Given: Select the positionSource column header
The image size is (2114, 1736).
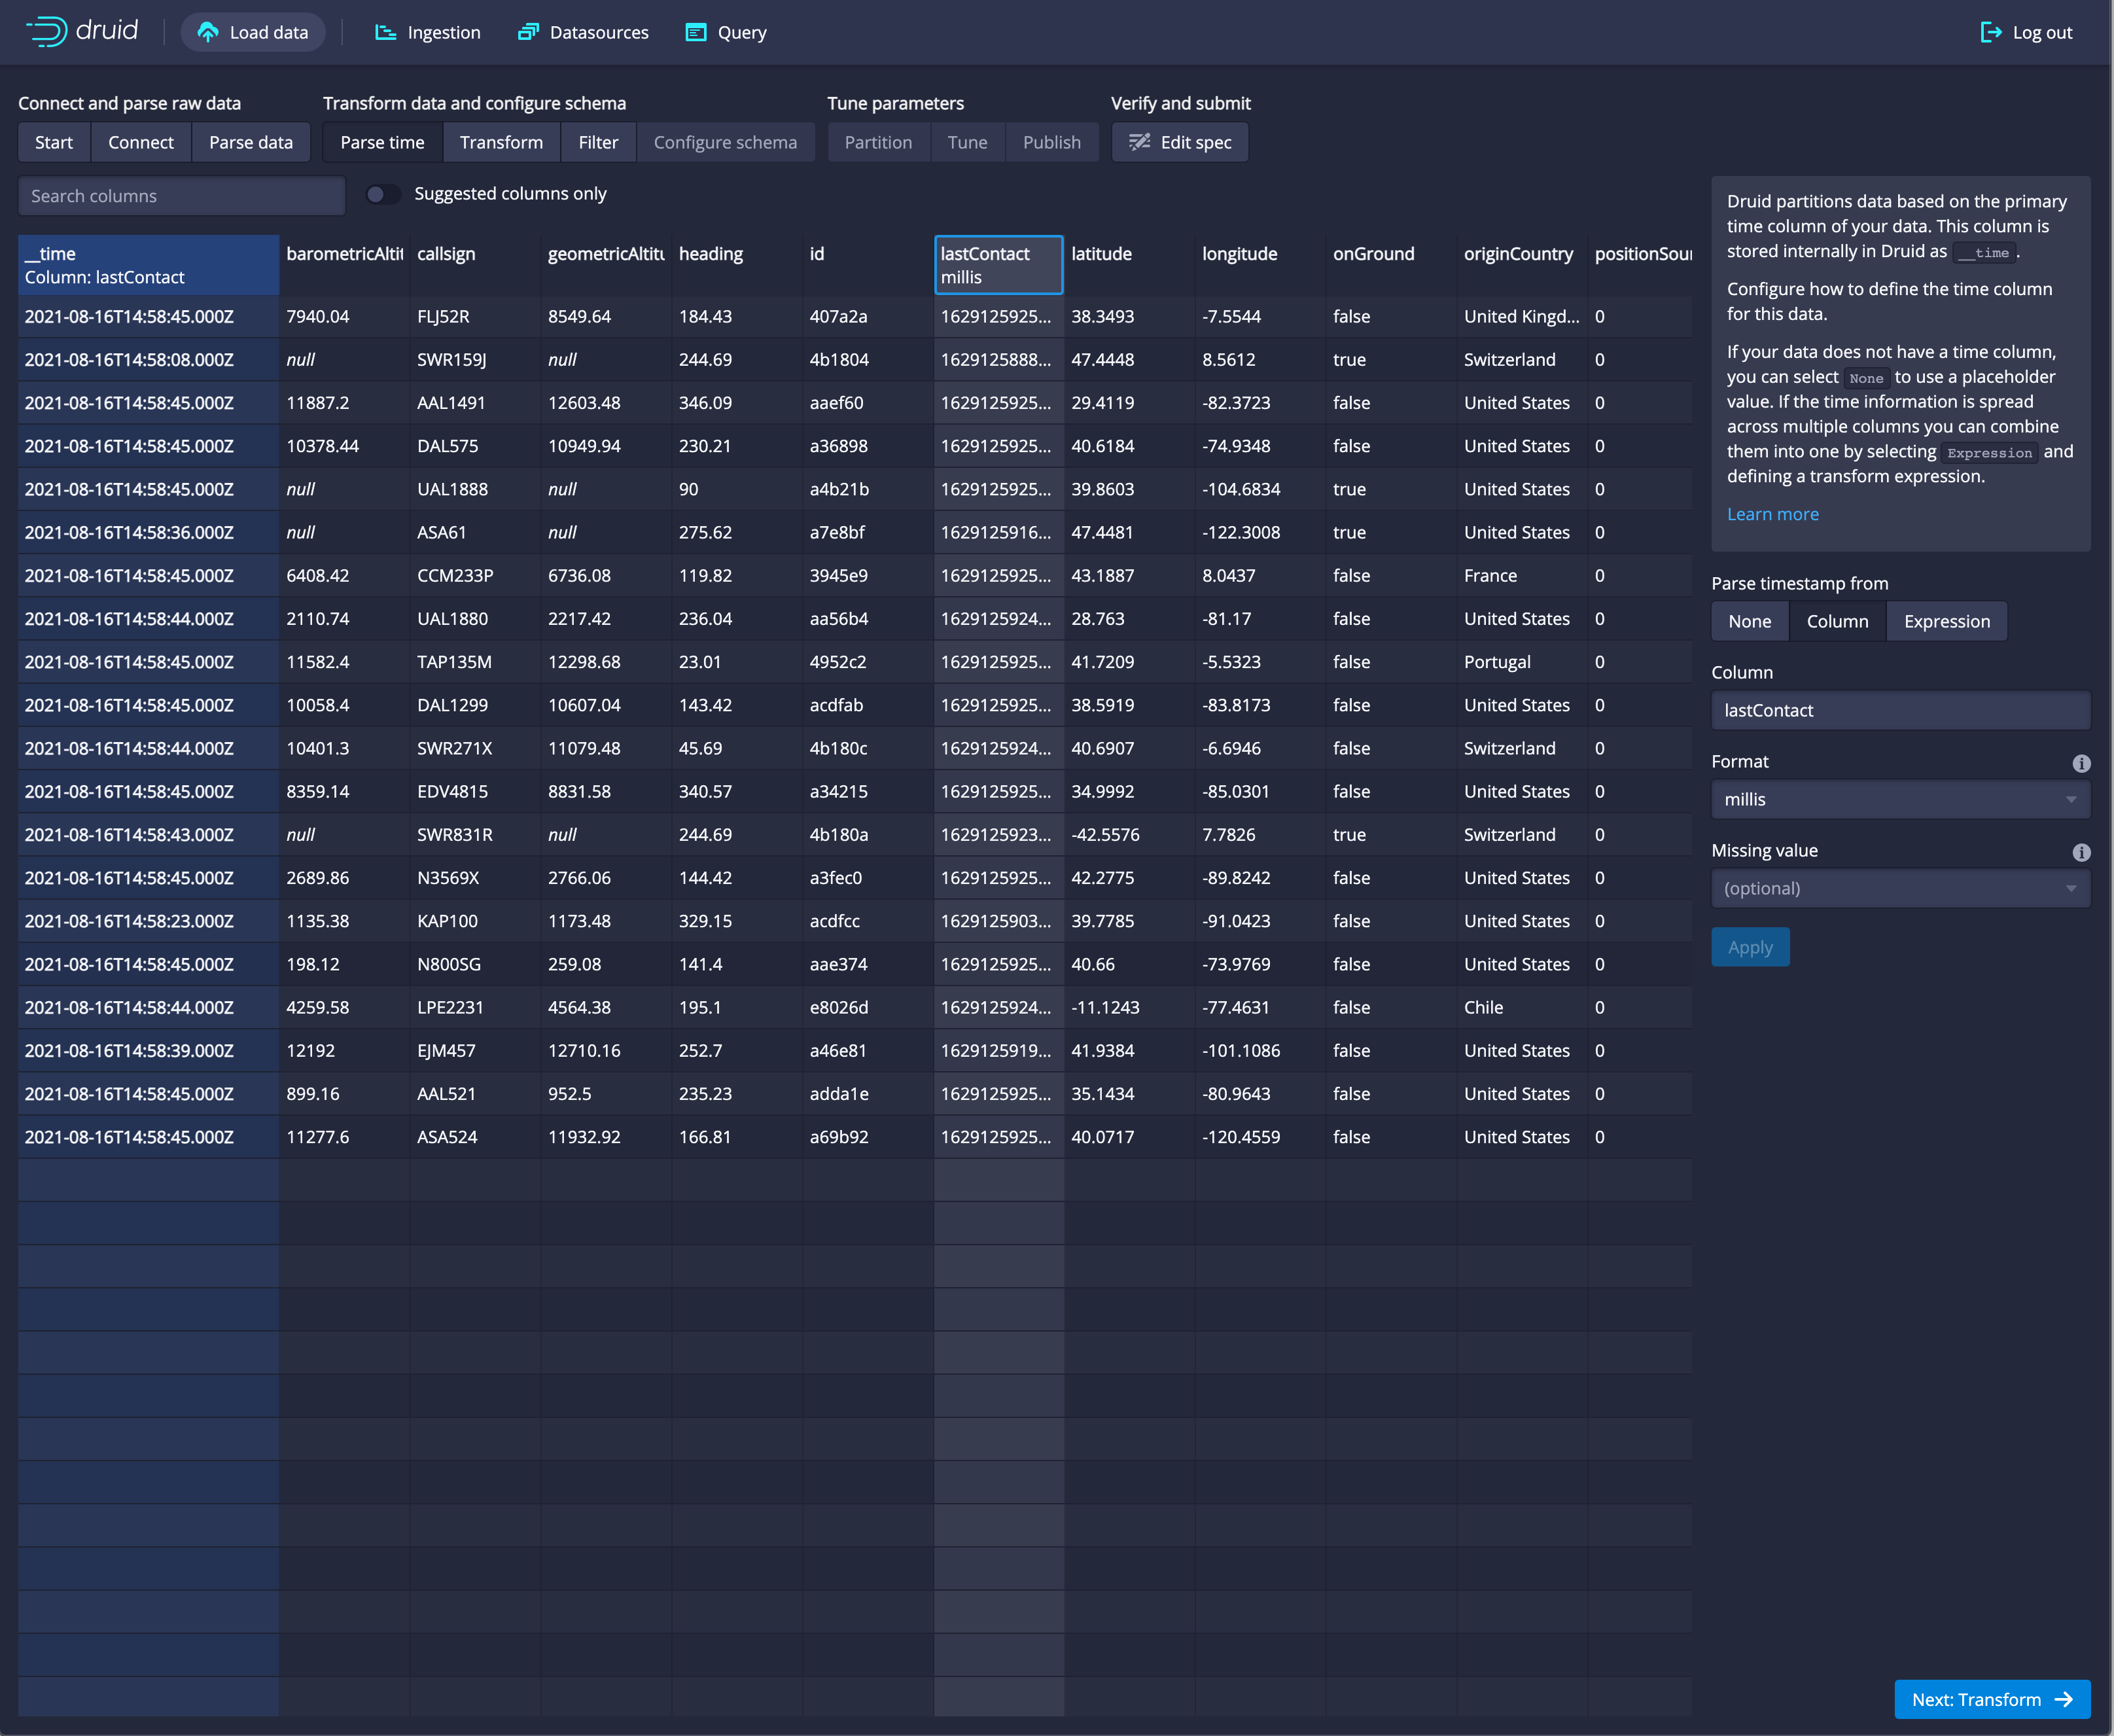Looking at the screenshot, I should (x=1640, y=265).
